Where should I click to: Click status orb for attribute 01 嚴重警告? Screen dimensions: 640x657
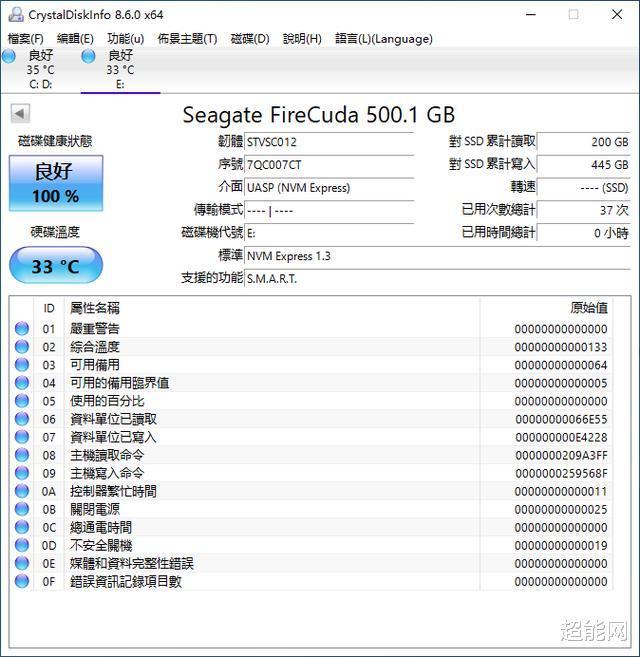tap(22, 329)
